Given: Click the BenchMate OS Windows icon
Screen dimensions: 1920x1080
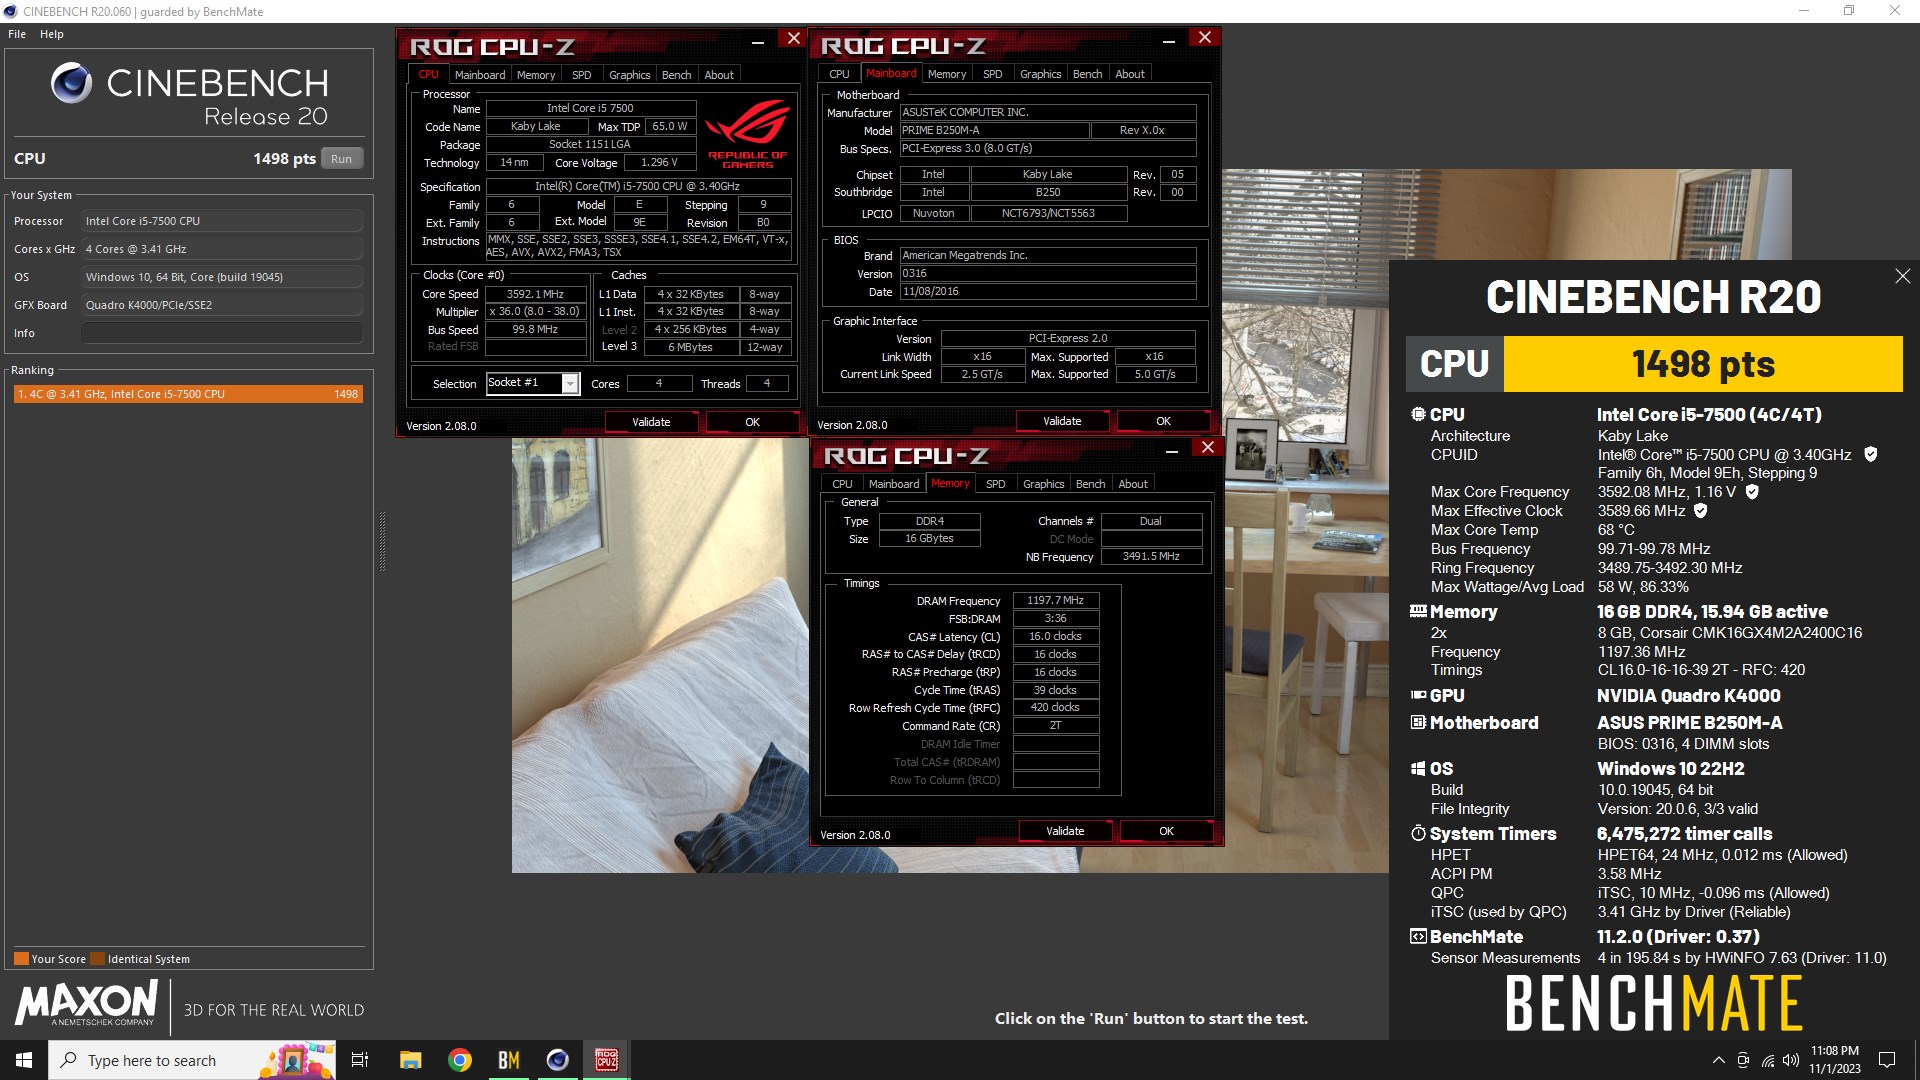Looking at the screenshot, I should (x=1418, y=769).
